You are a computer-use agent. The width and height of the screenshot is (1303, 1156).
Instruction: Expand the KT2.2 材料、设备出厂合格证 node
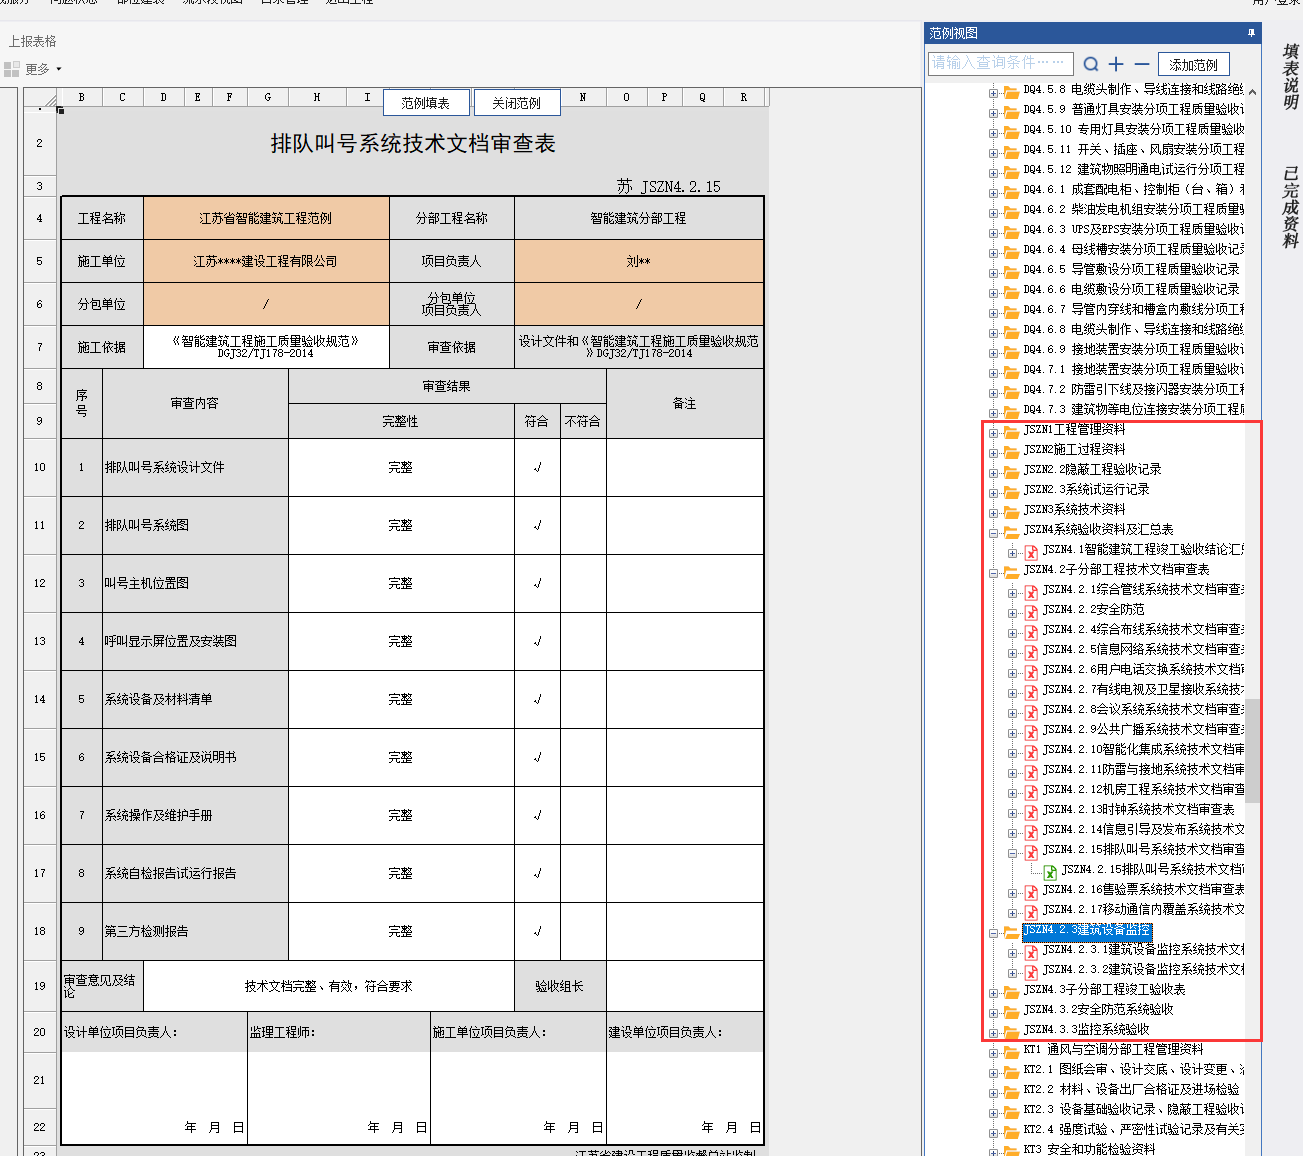coord(993,1093)
